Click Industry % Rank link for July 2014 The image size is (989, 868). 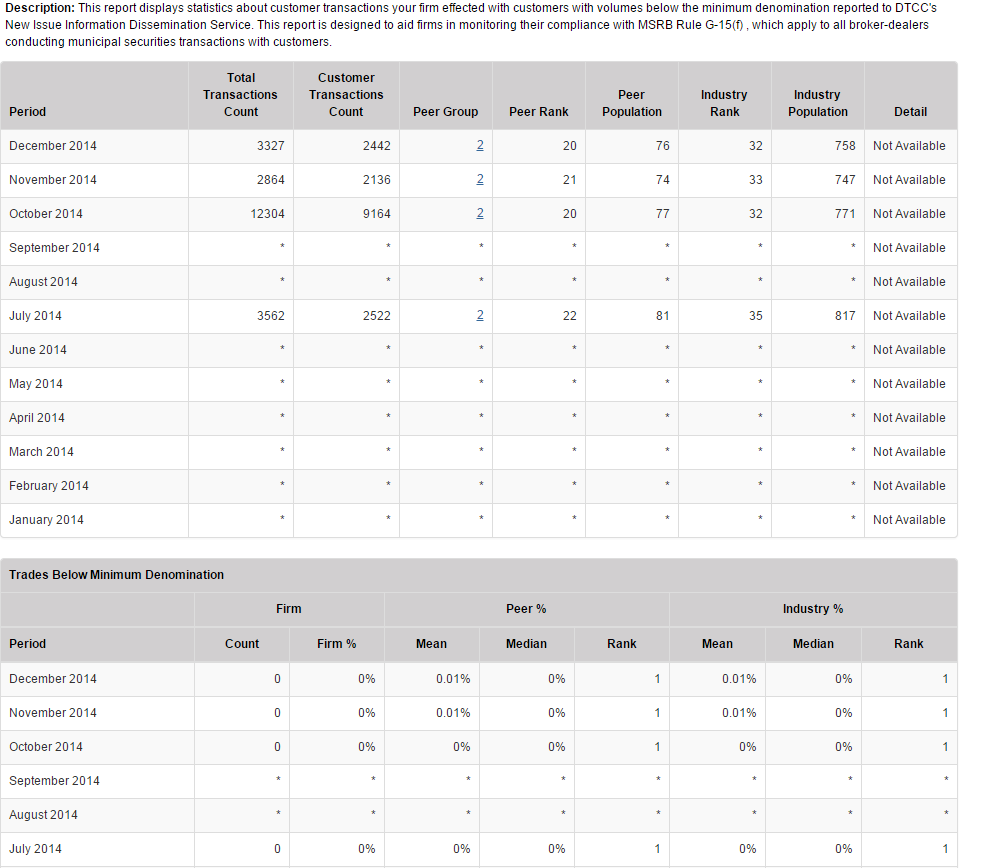coord(945,849)
